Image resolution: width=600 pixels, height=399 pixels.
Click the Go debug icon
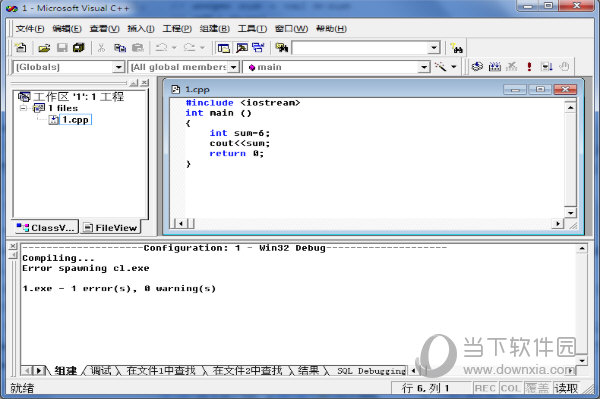point(546,67)
